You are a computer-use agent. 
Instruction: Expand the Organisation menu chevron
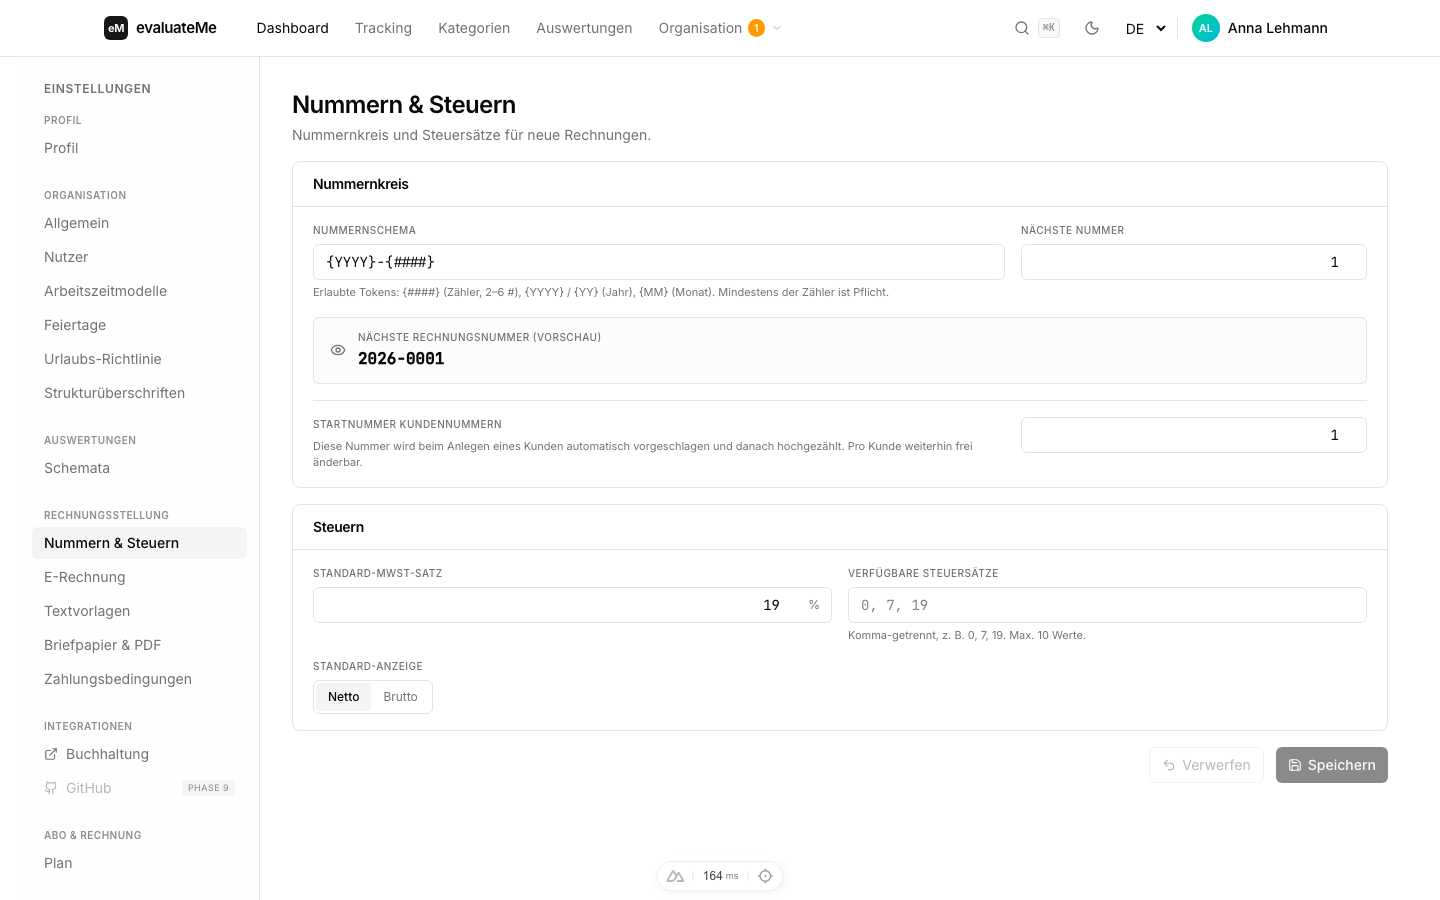(777, 28)
